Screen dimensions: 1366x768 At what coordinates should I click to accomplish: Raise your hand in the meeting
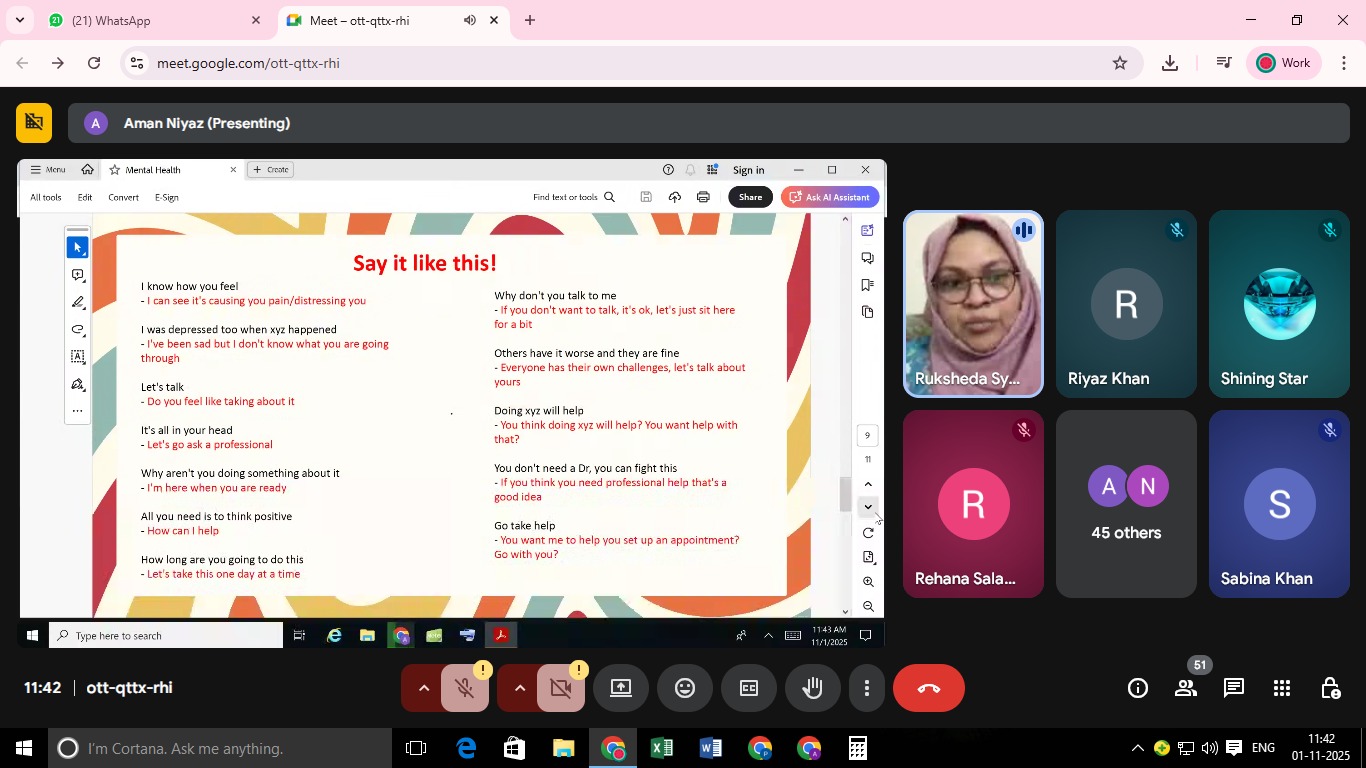tap(813, 688)
